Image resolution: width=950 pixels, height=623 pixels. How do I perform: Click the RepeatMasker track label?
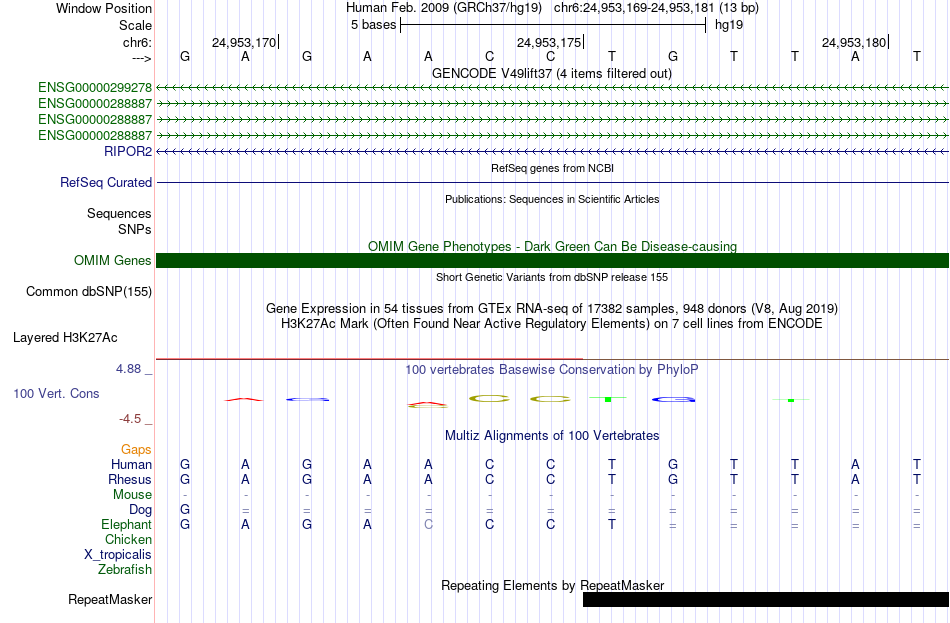click(110, 599)
